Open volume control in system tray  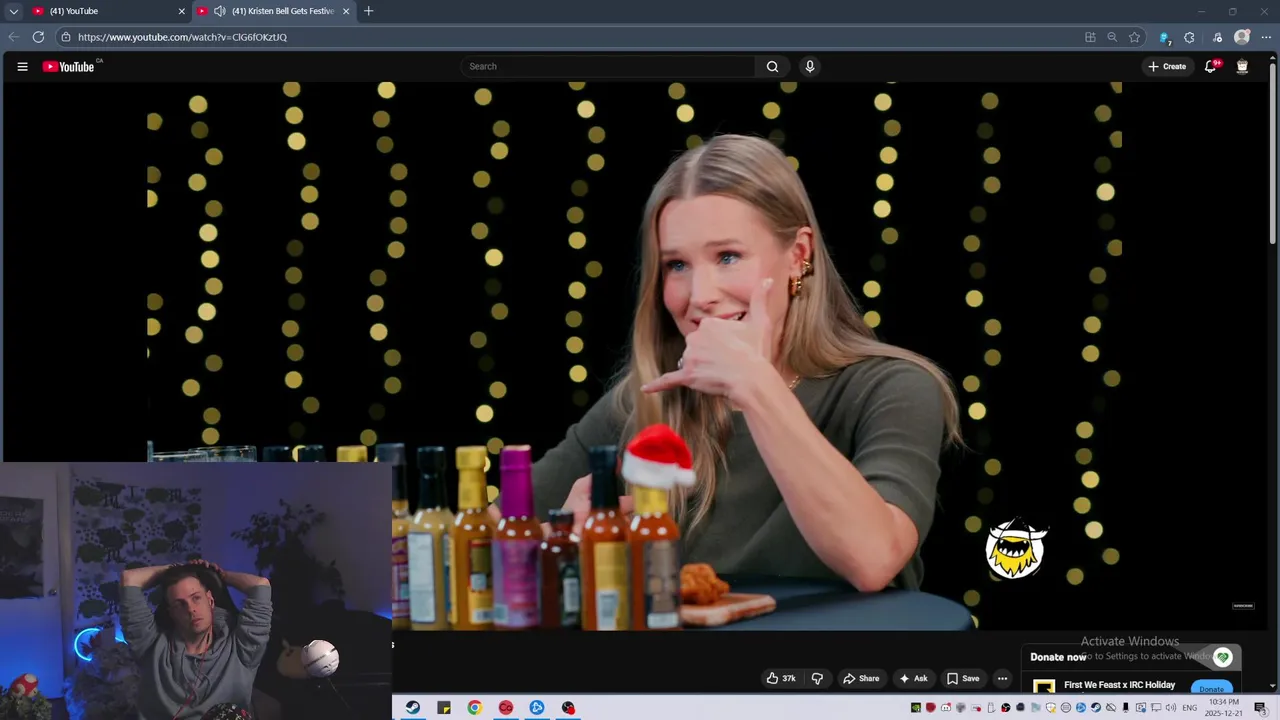(x=1170, y=708)
